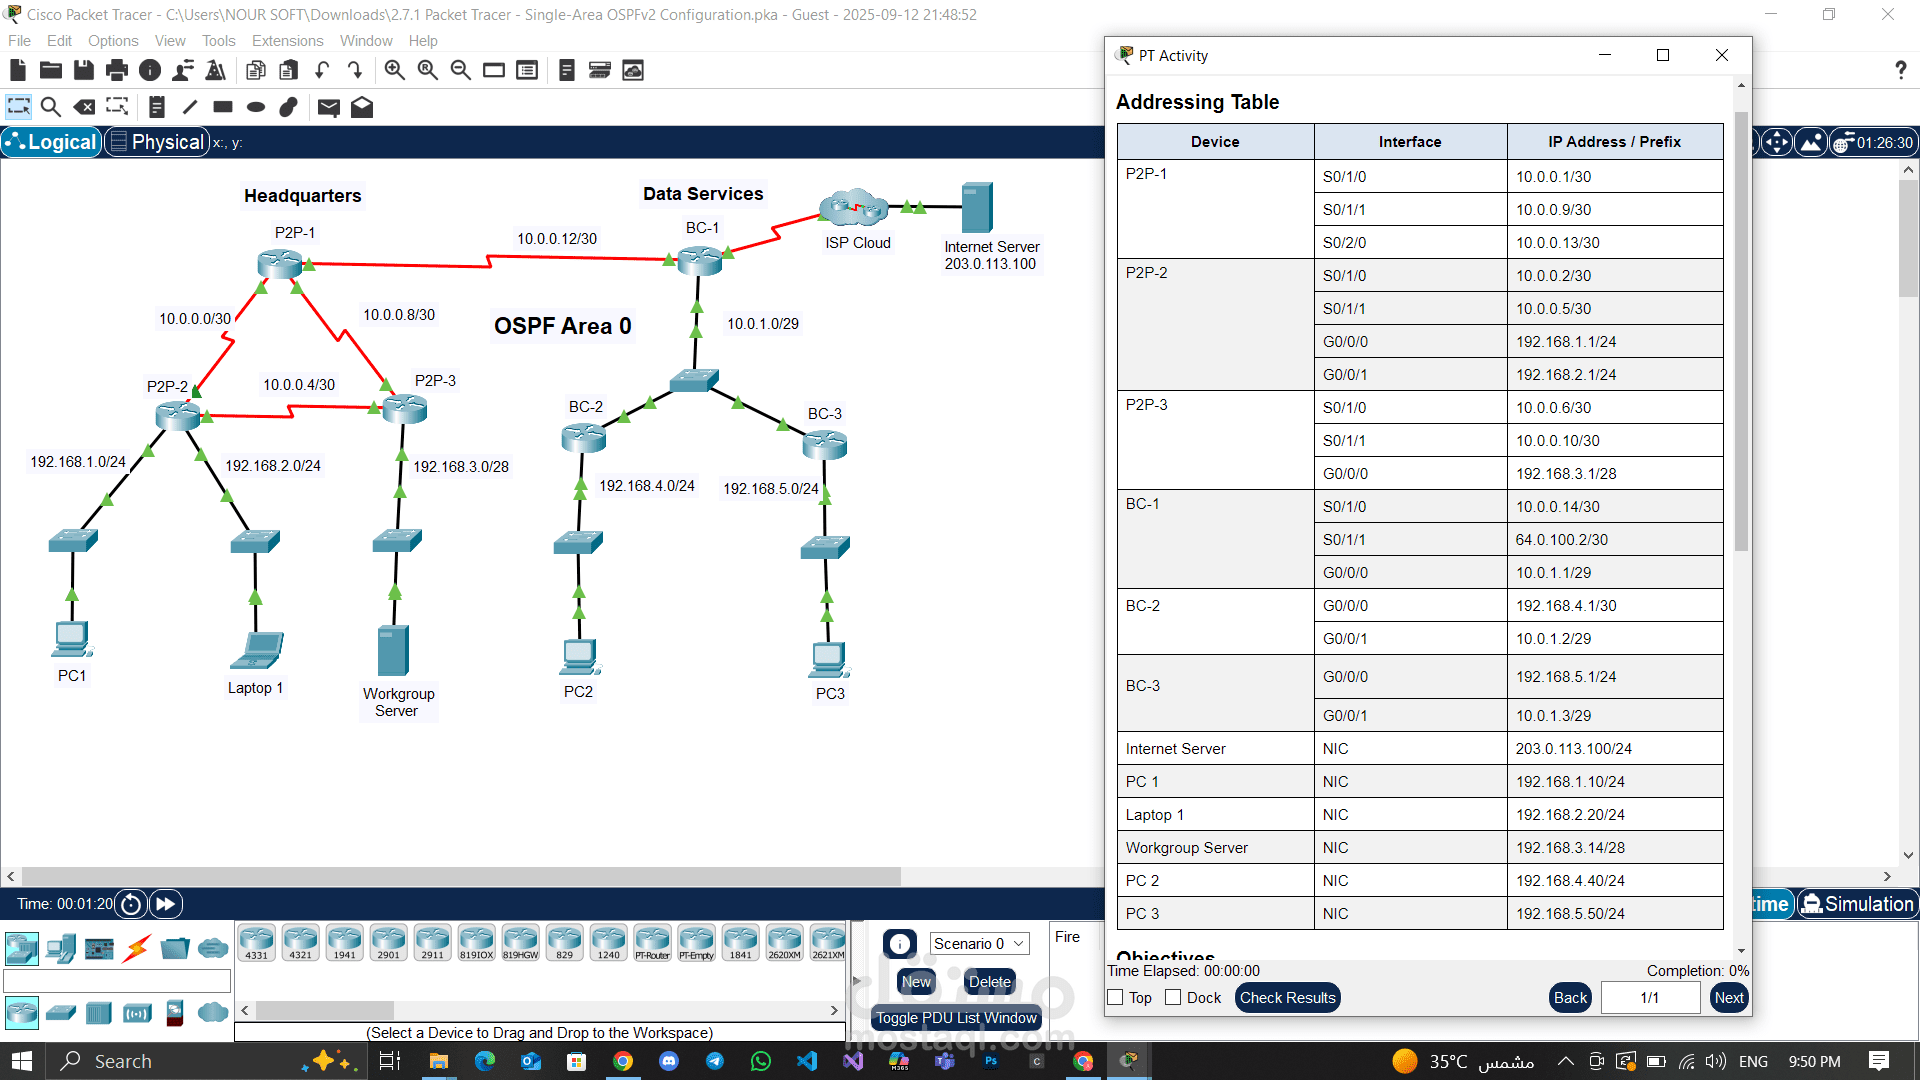Open the Options menu
This screenshot has height=1080, width=1920.
pos(113,41)
